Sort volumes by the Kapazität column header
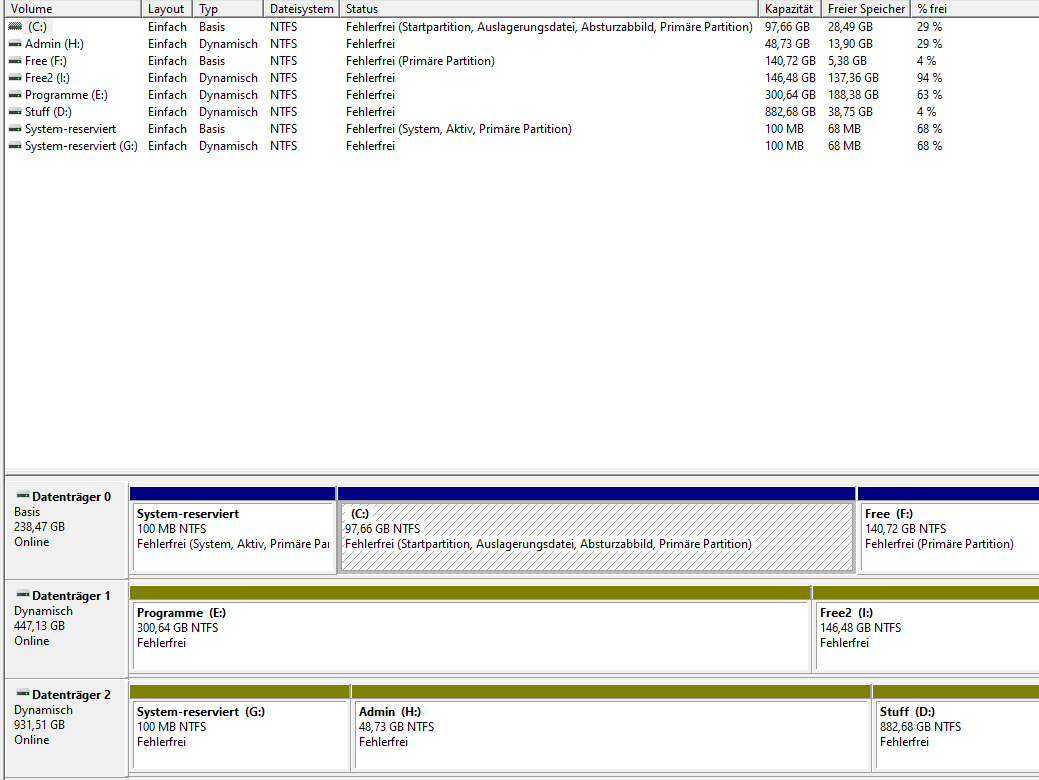The width and height of the screenshot is (1039, 780). coord(789,8)
